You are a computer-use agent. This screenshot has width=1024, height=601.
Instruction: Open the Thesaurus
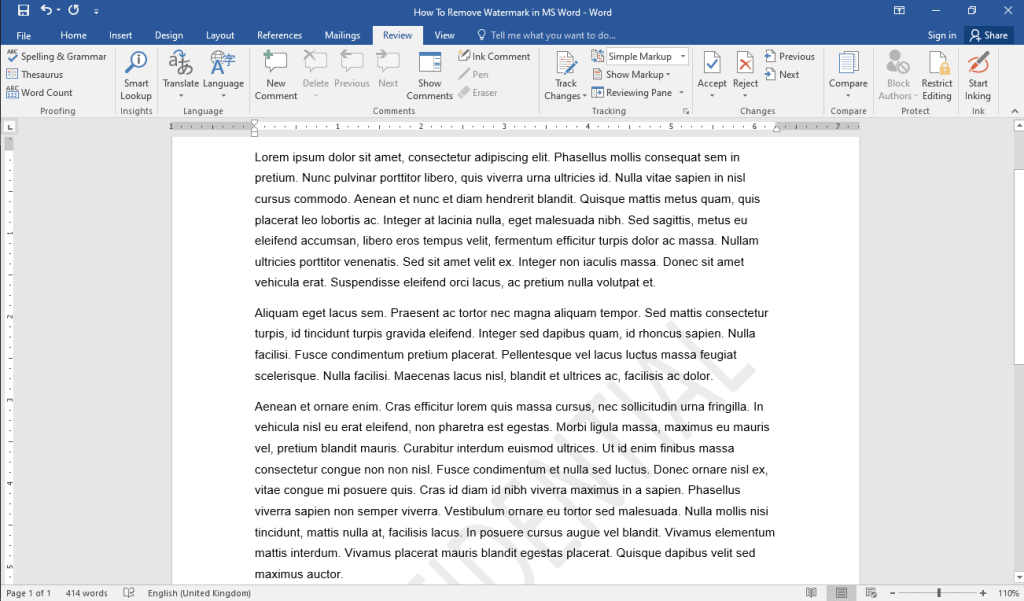pos(35,74)
